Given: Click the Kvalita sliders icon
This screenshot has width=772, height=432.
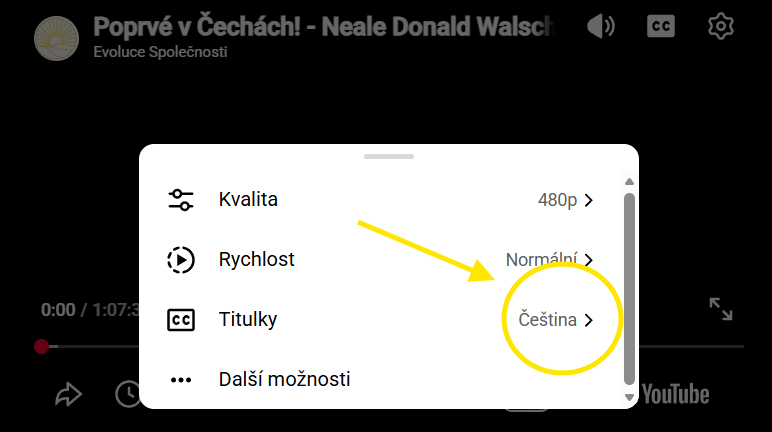Looking at the screenshot, I should [181, 200].
